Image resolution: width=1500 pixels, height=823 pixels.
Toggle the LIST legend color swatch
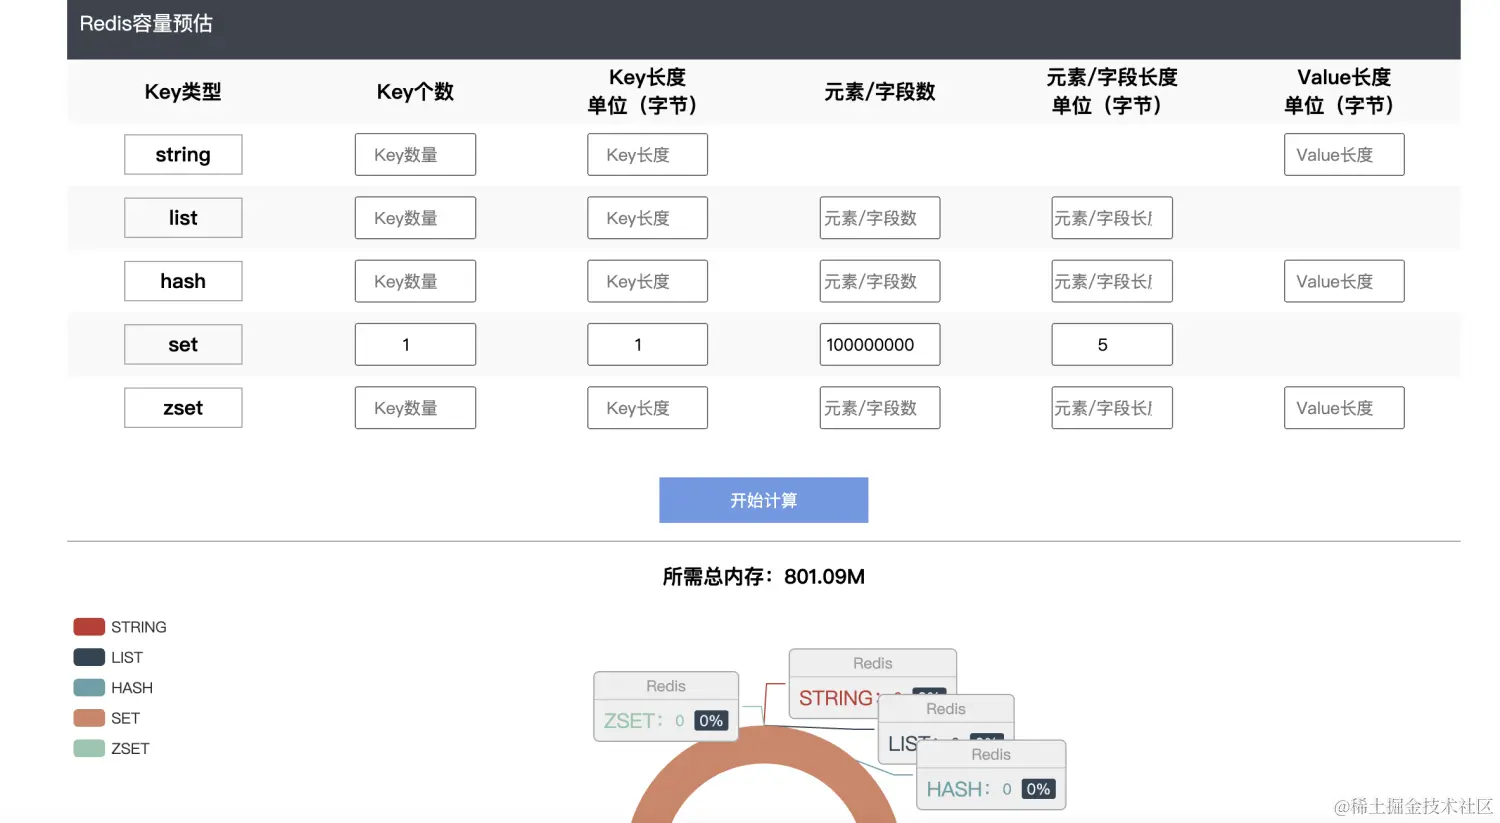[89, 657]
